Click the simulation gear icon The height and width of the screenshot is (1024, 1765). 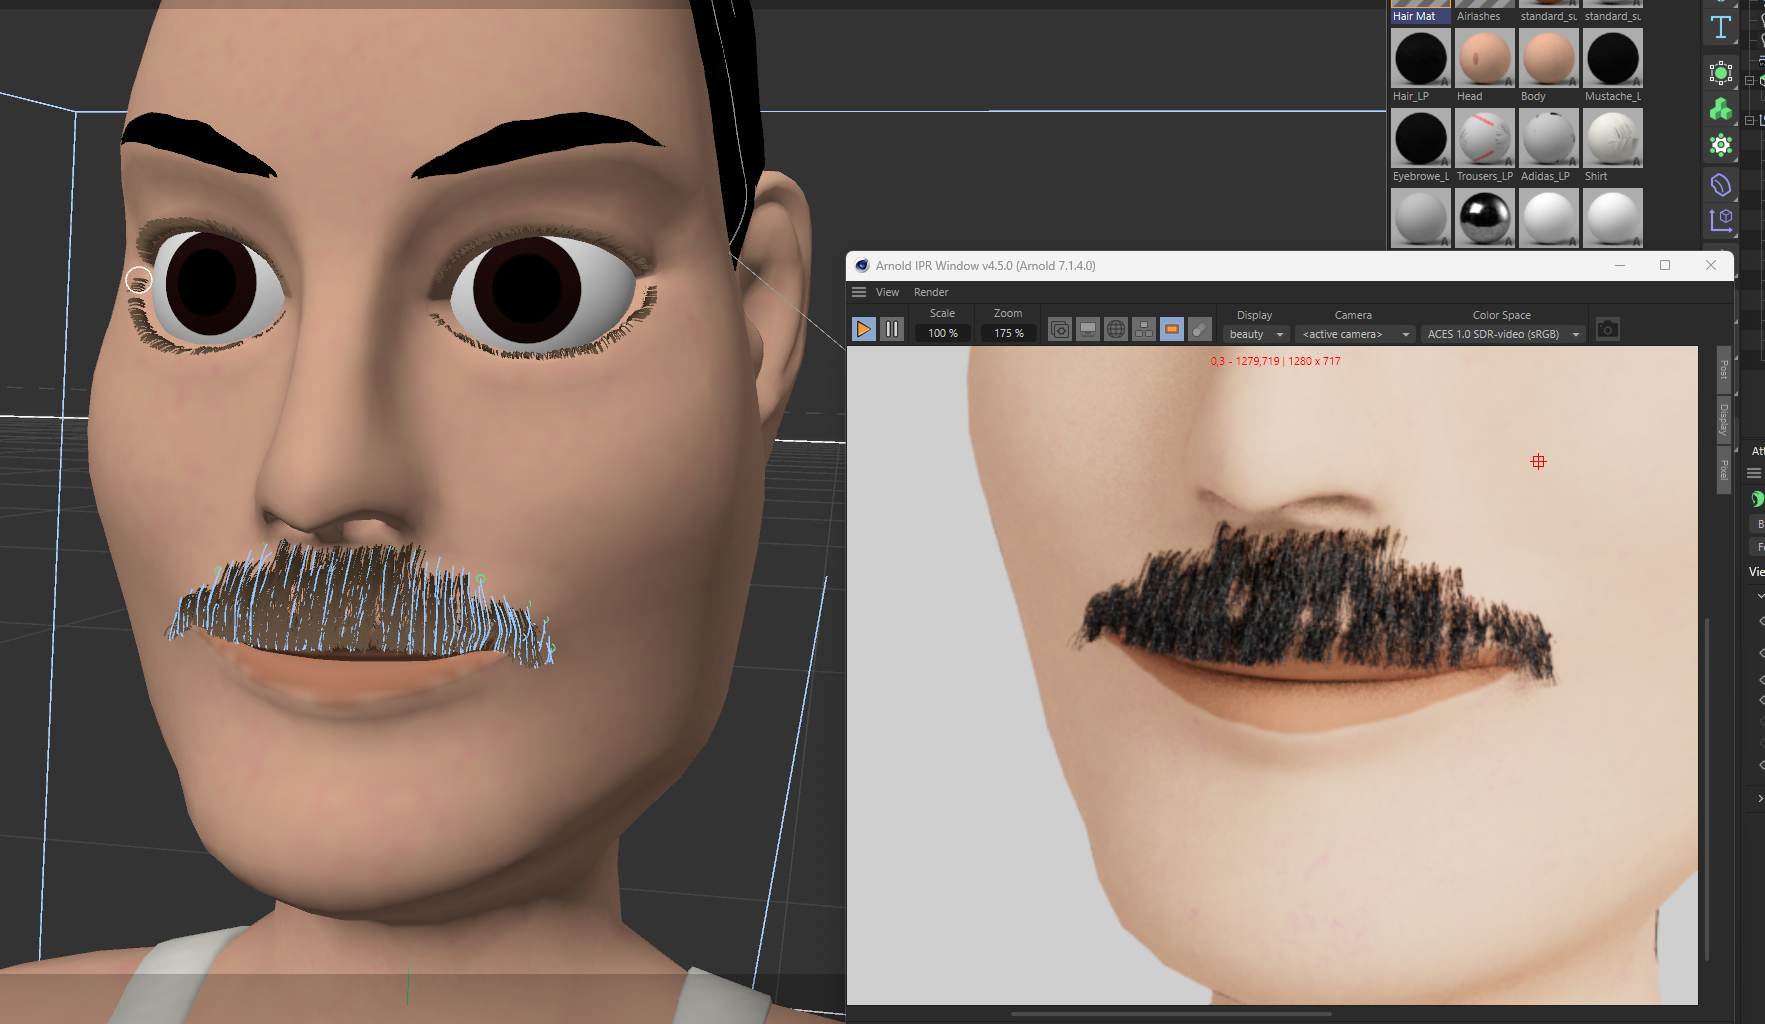coord(1721,145)
